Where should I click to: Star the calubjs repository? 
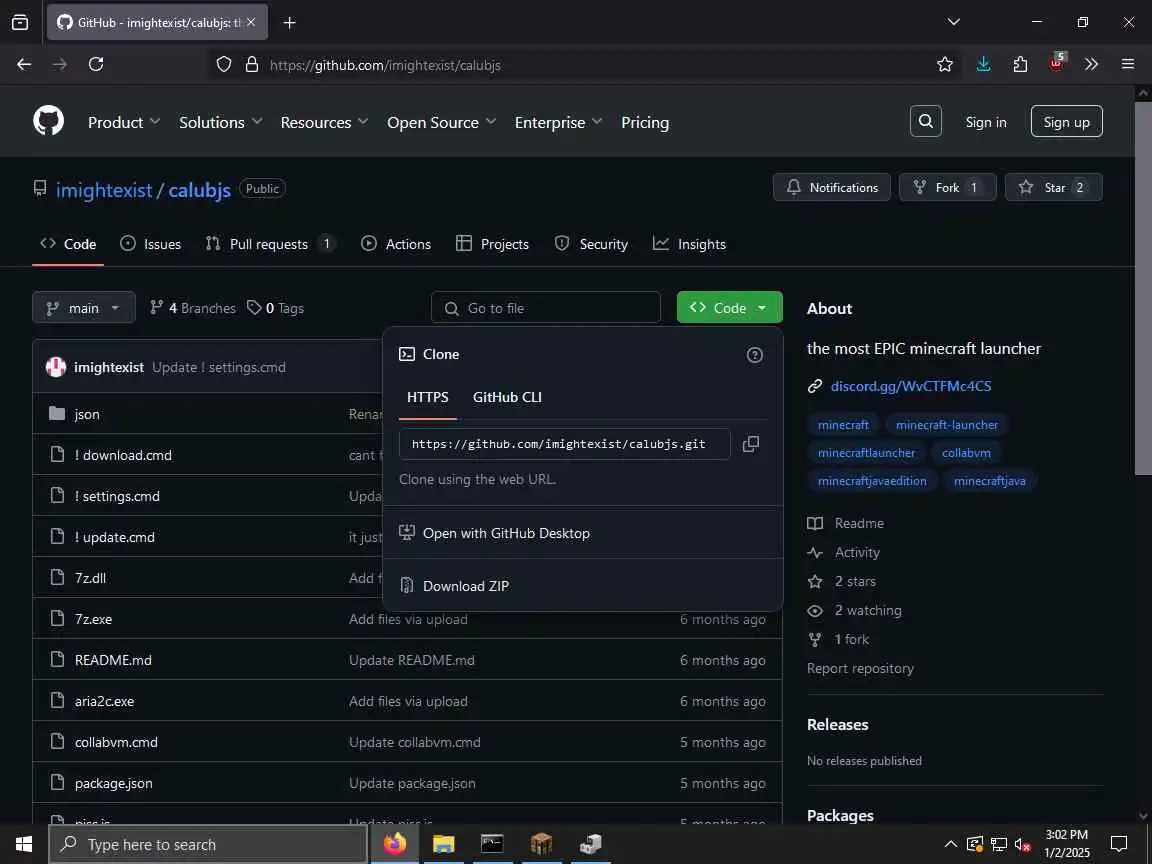coord(1054,187)
